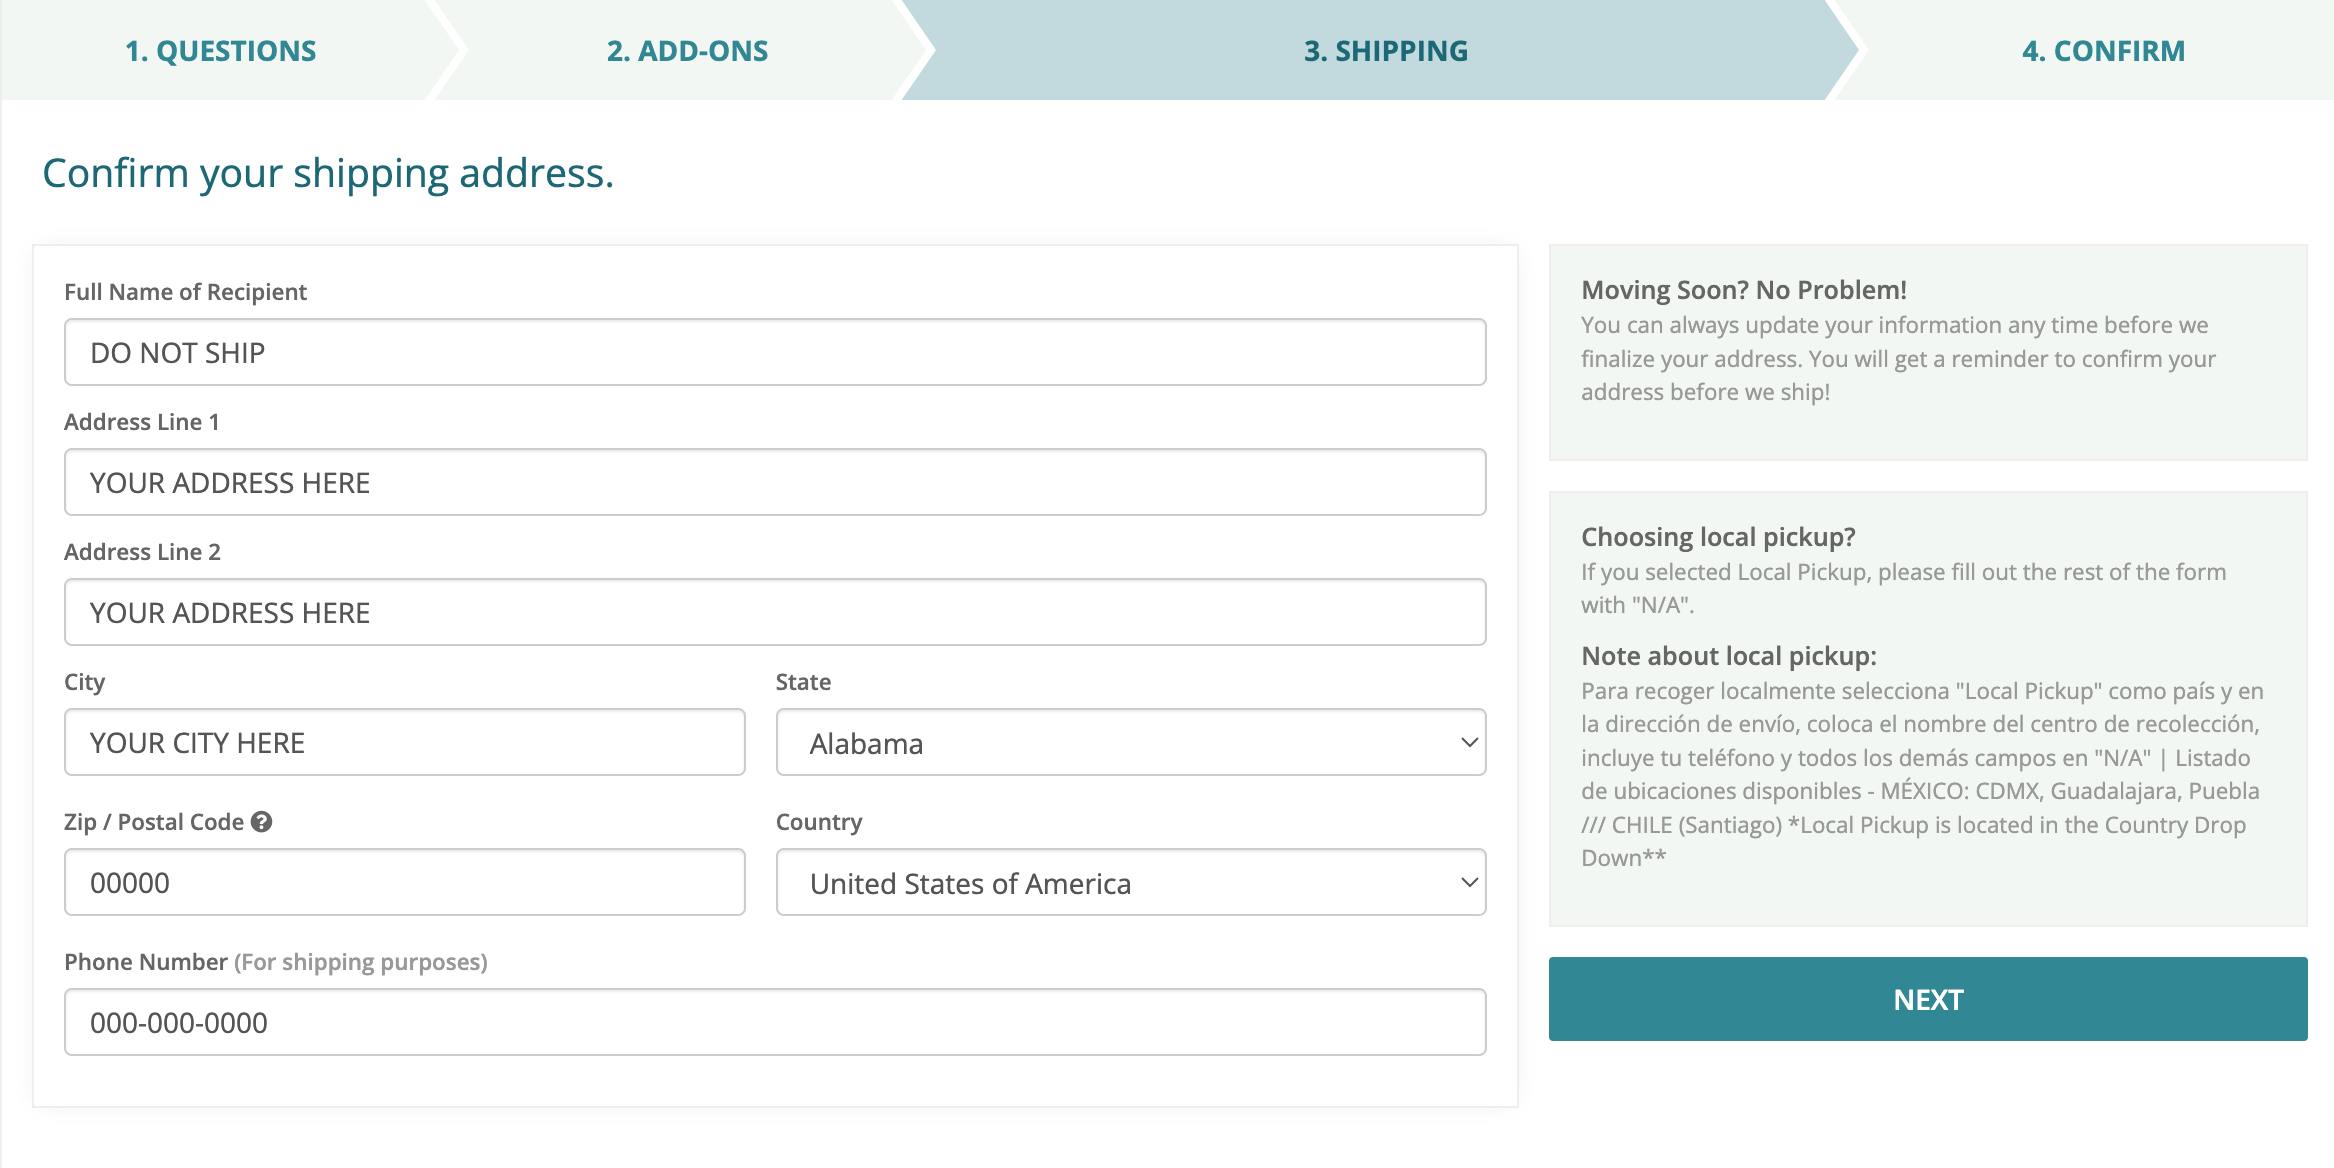This screenshot has width=2334, height=1168.
Task: Select the City input field
Action: [x=405, y=743]
